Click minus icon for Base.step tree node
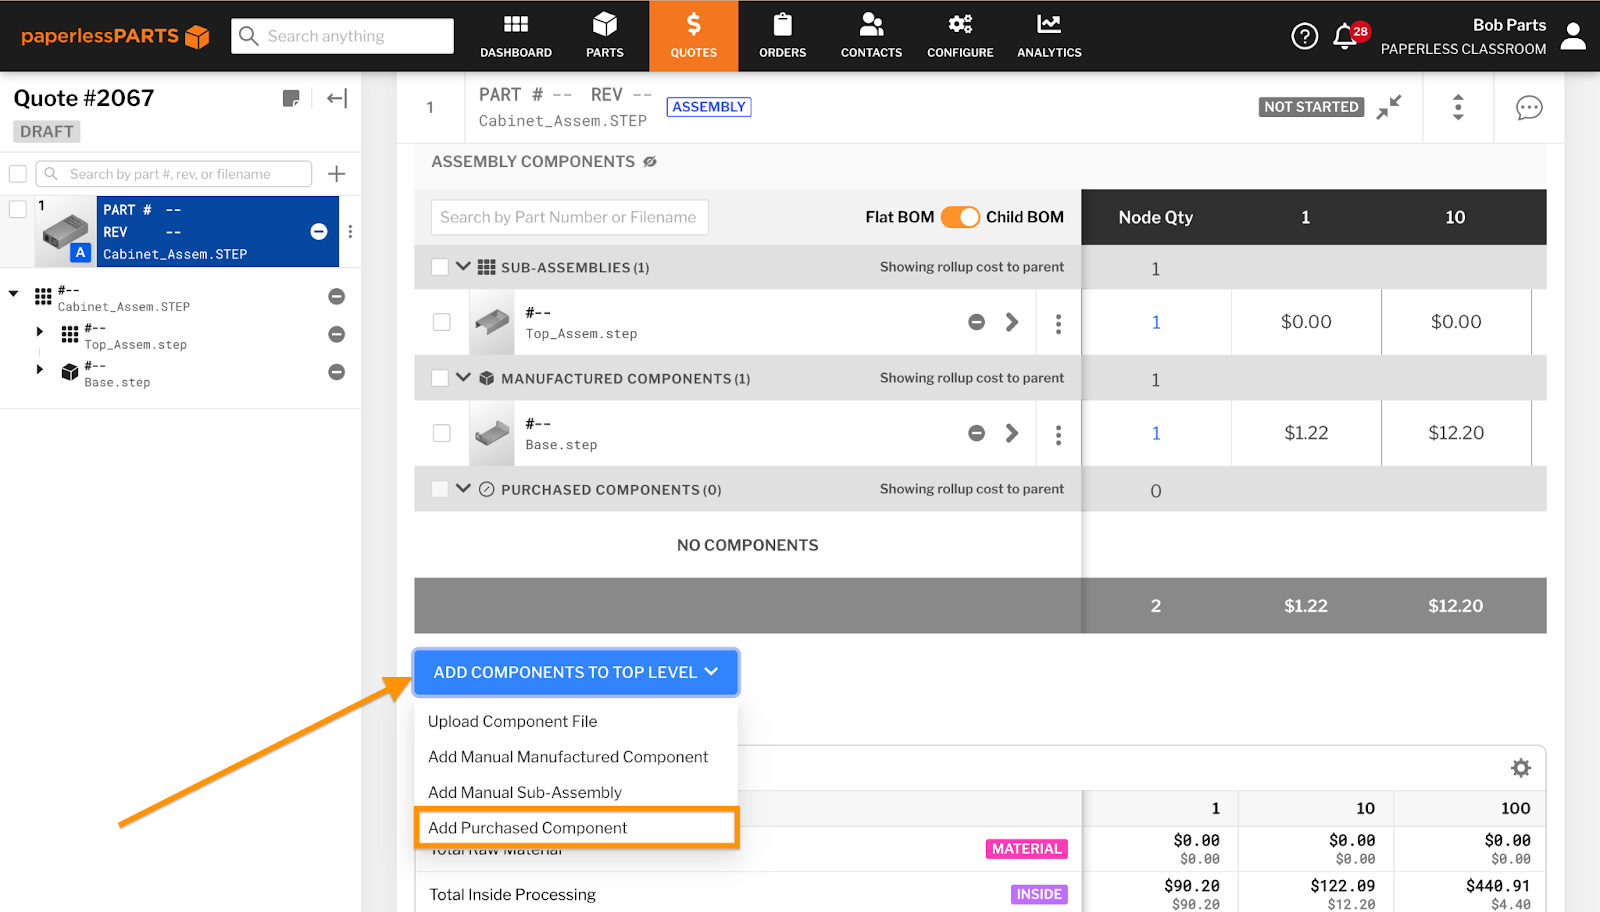1600x912 pixels. [337, 372]
